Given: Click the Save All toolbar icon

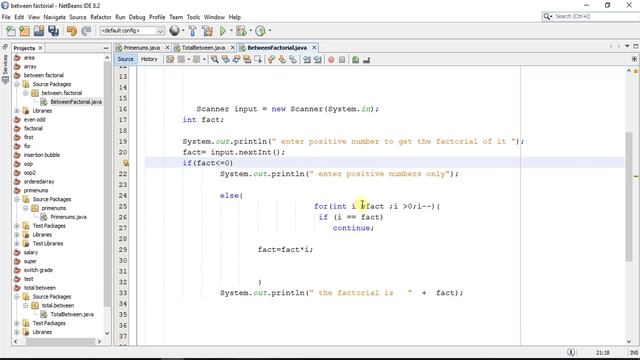Looking at the screenshot, I should click(x=53, y=31).
